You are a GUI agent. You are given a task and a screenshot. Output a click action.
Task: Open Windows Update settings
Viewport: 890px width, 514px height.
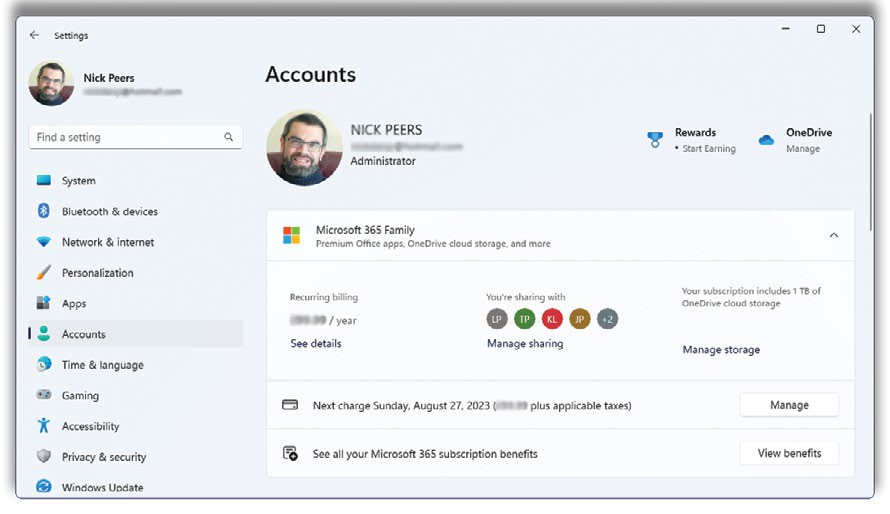[136, 487]
